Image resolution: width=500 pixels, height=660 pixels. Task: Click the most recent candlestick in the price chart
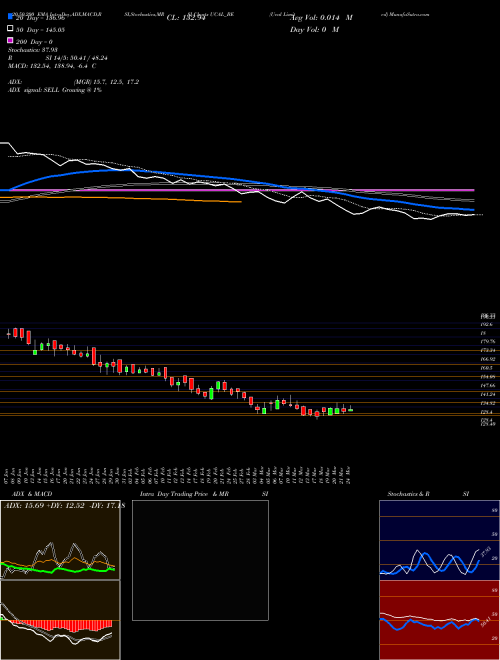point(350,409)
